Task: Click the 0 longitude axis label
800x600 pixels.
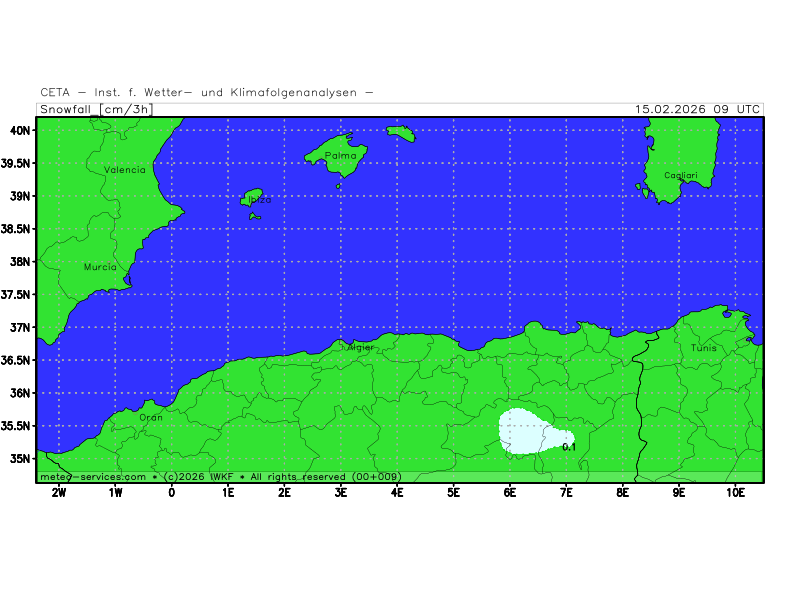Action: pos(172,493)
